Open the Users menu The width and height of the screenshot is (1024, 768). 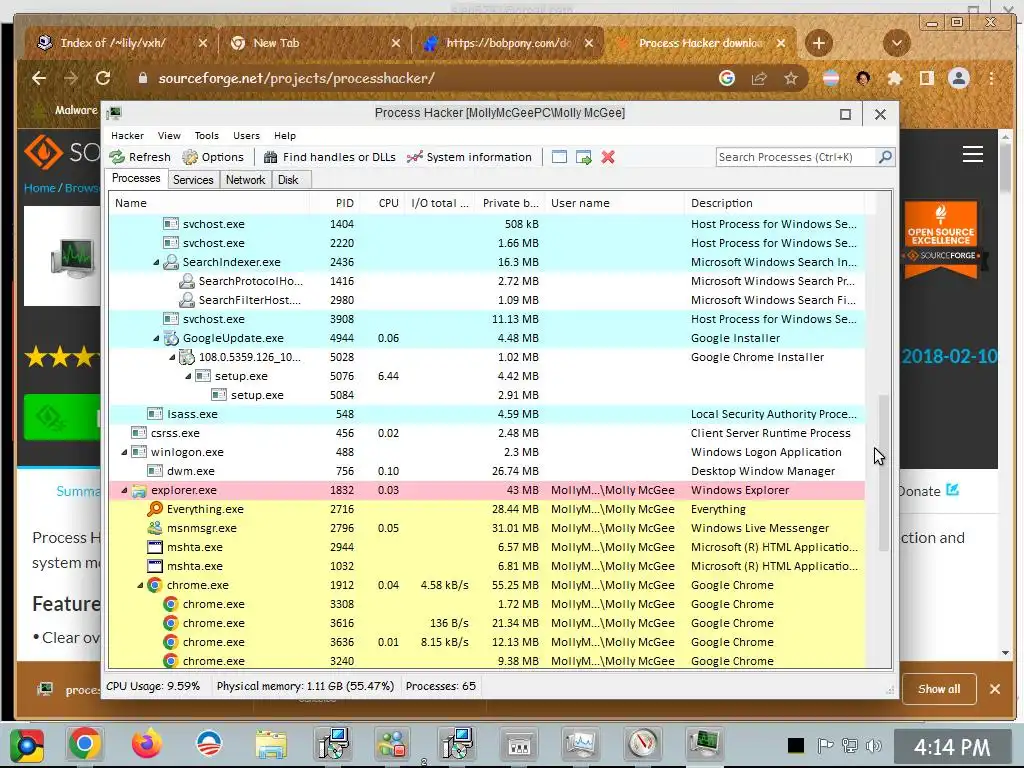click(246, 136)
